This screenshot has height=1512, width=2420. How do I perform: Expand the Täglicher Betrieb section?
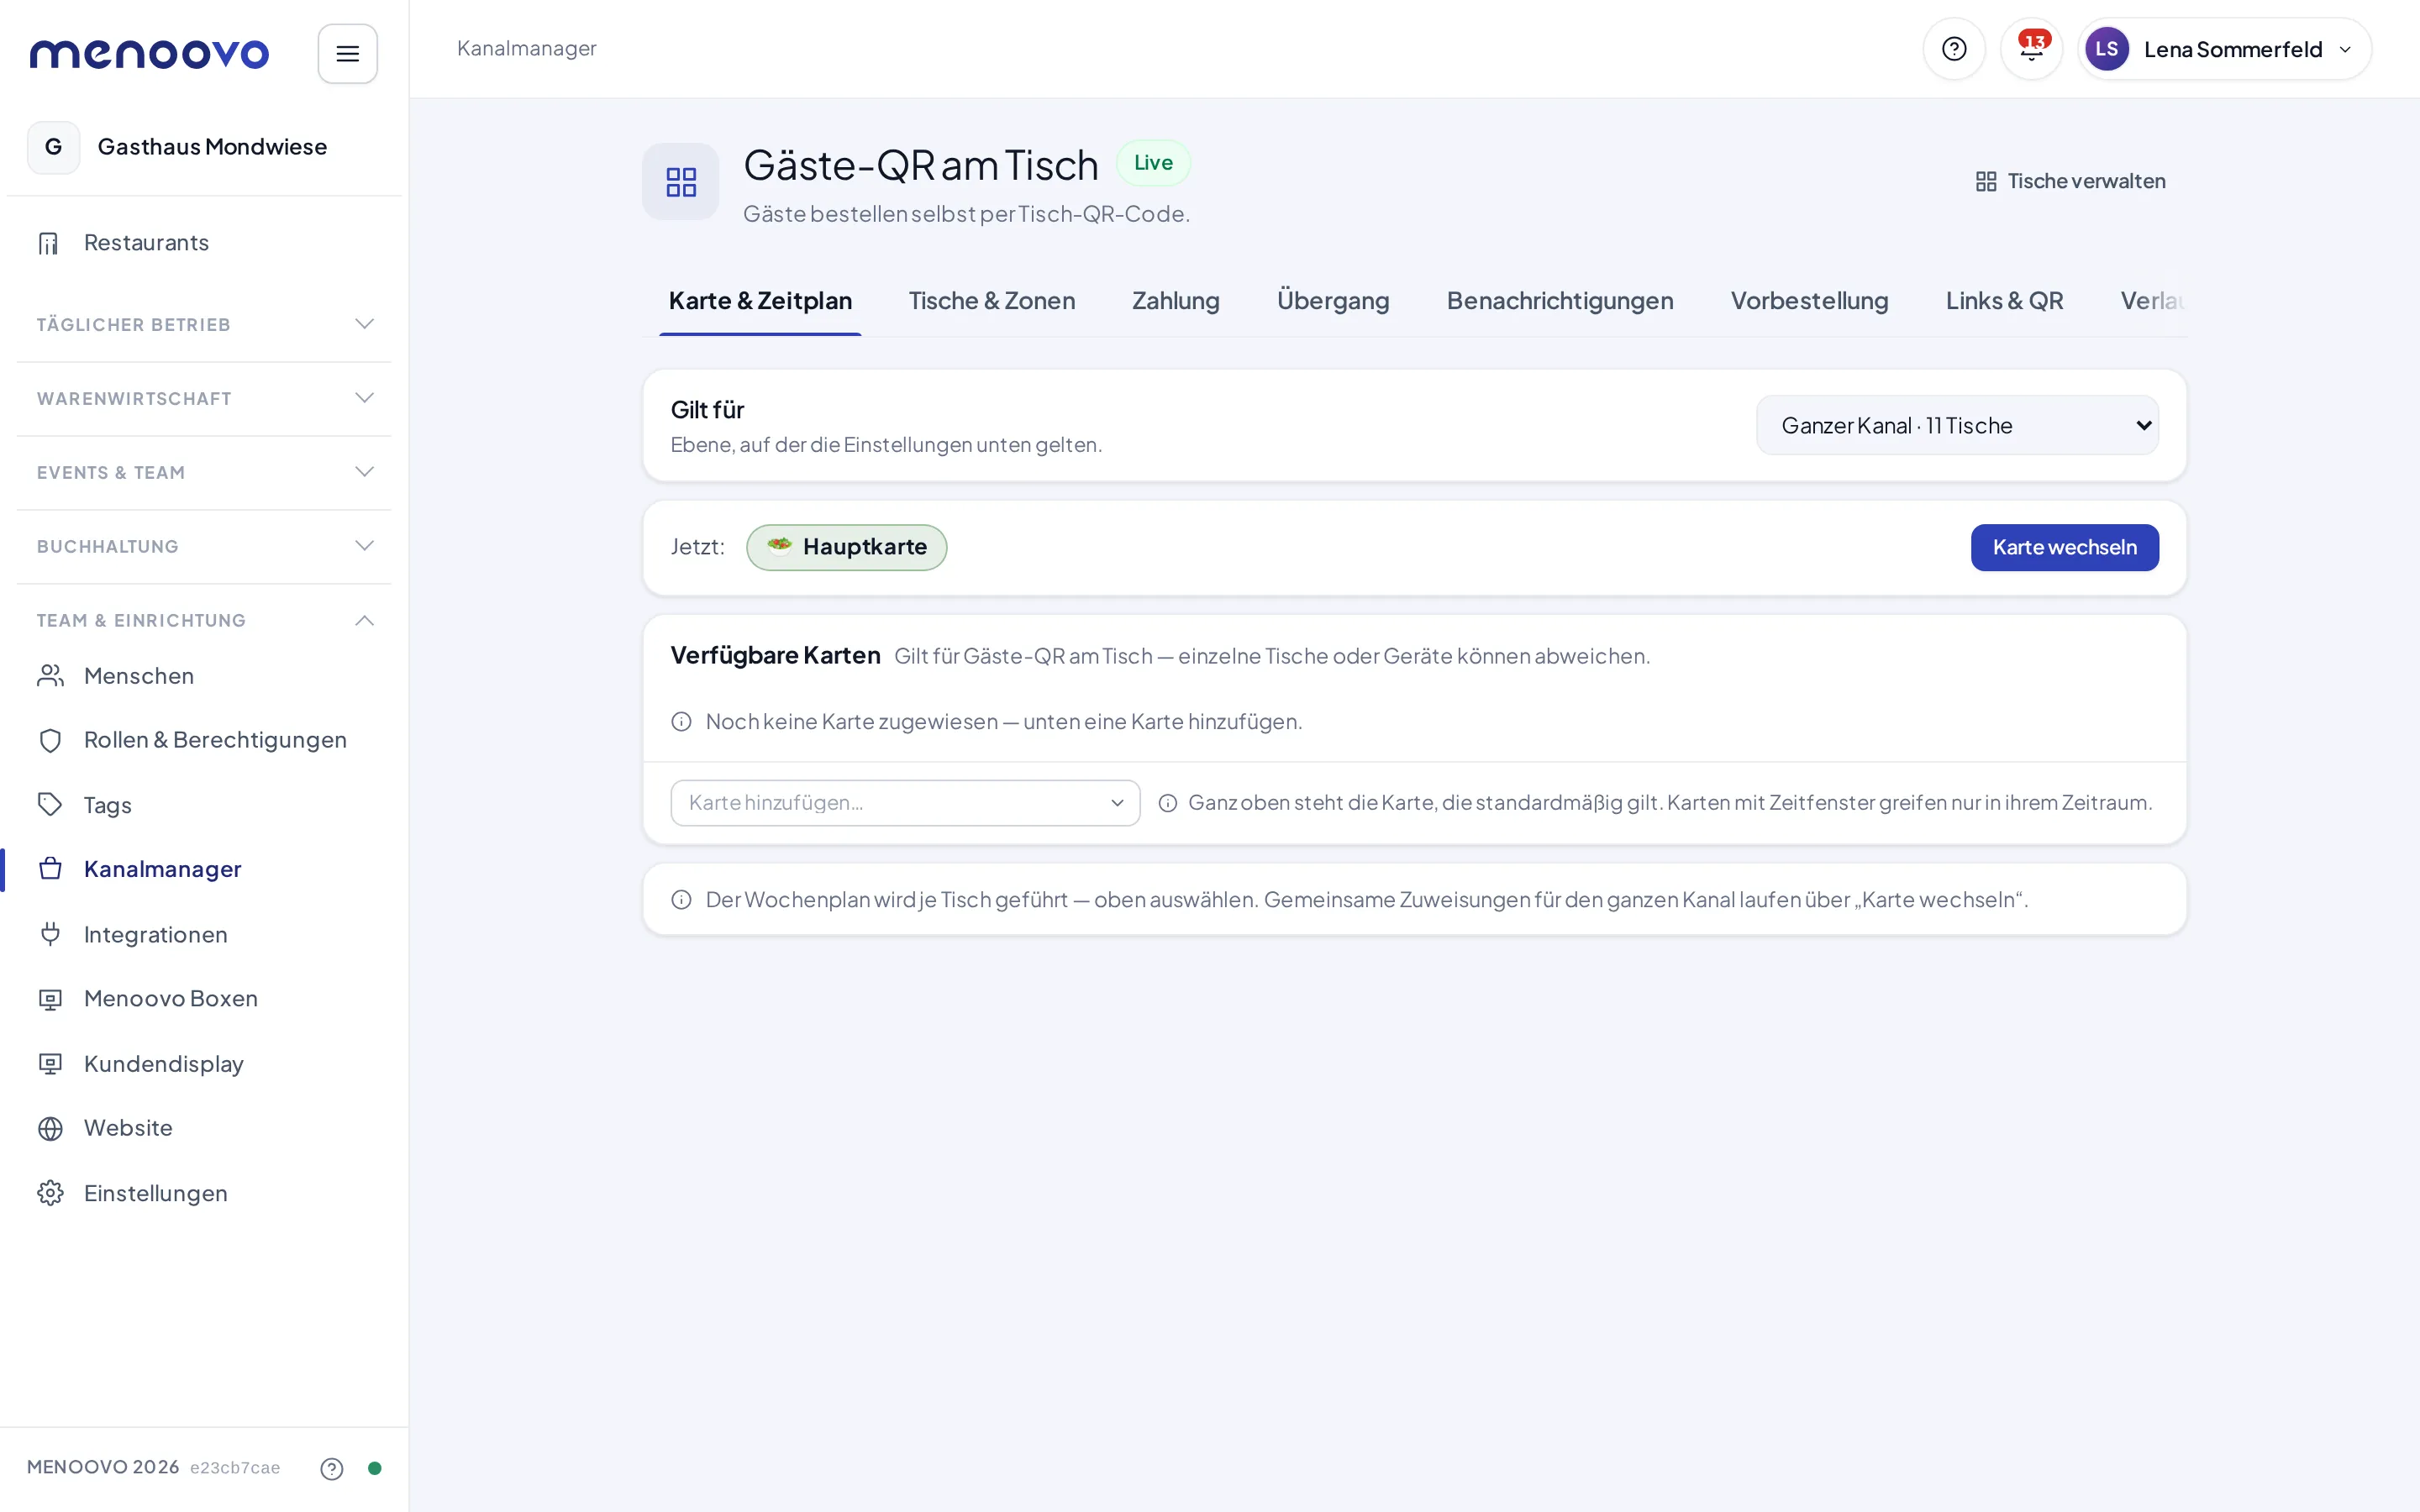(204, 324)
